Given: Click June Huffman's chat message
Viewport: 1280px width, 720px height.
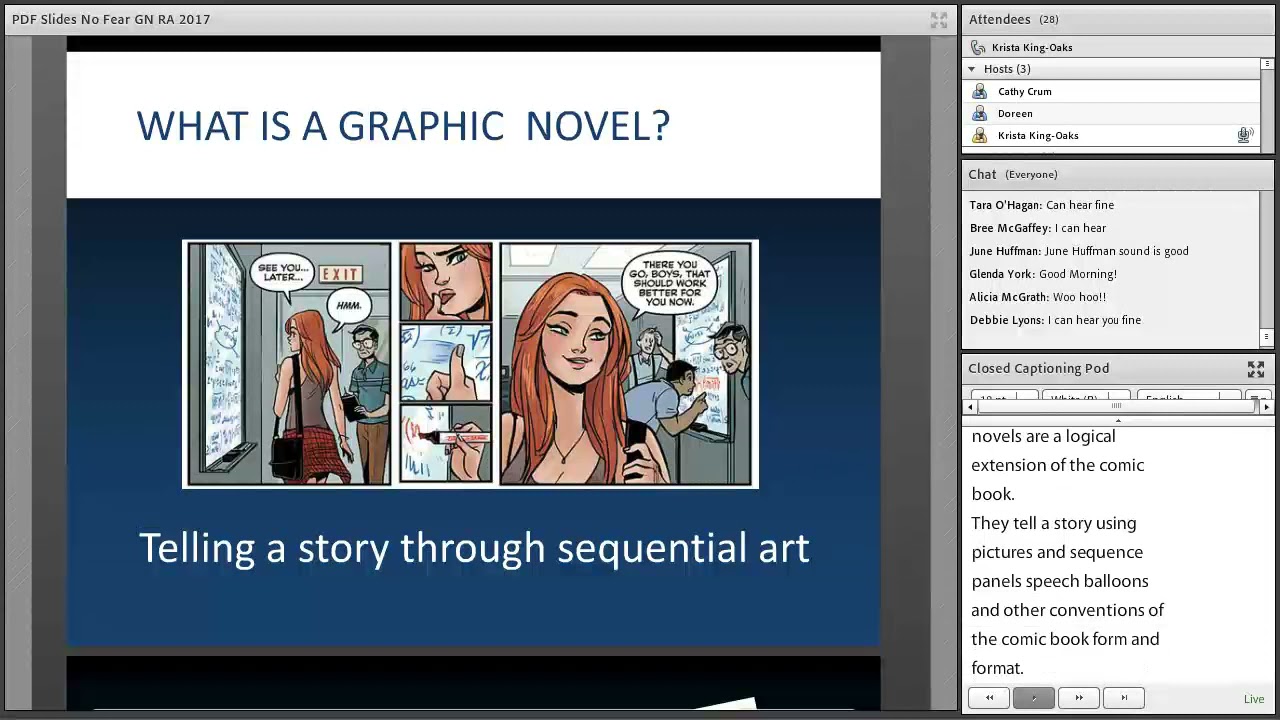Looking at the screenshot, I should (x=1079, y=251).
